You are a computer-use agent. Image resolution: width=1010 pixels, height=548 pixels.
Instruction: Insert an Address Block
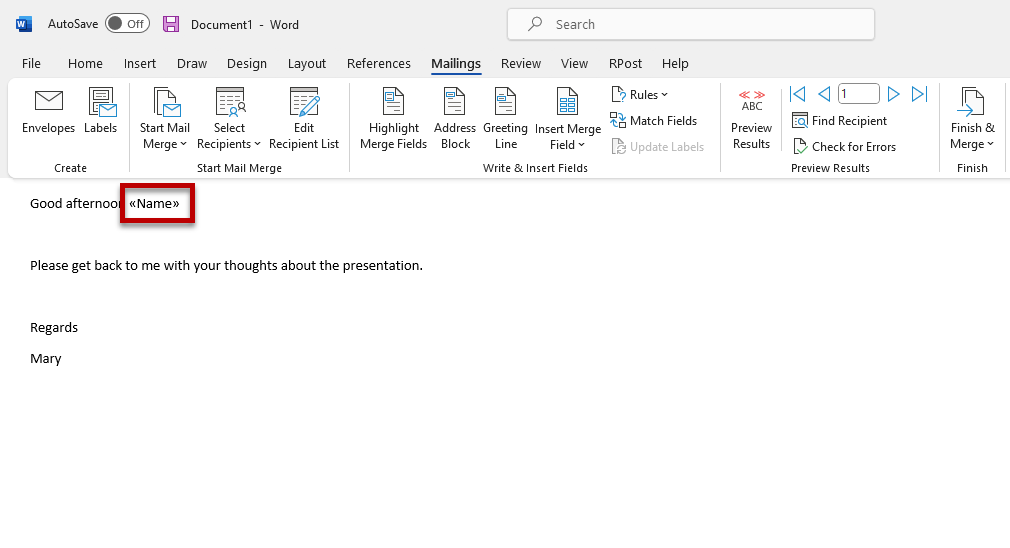(x=455, y=102)
